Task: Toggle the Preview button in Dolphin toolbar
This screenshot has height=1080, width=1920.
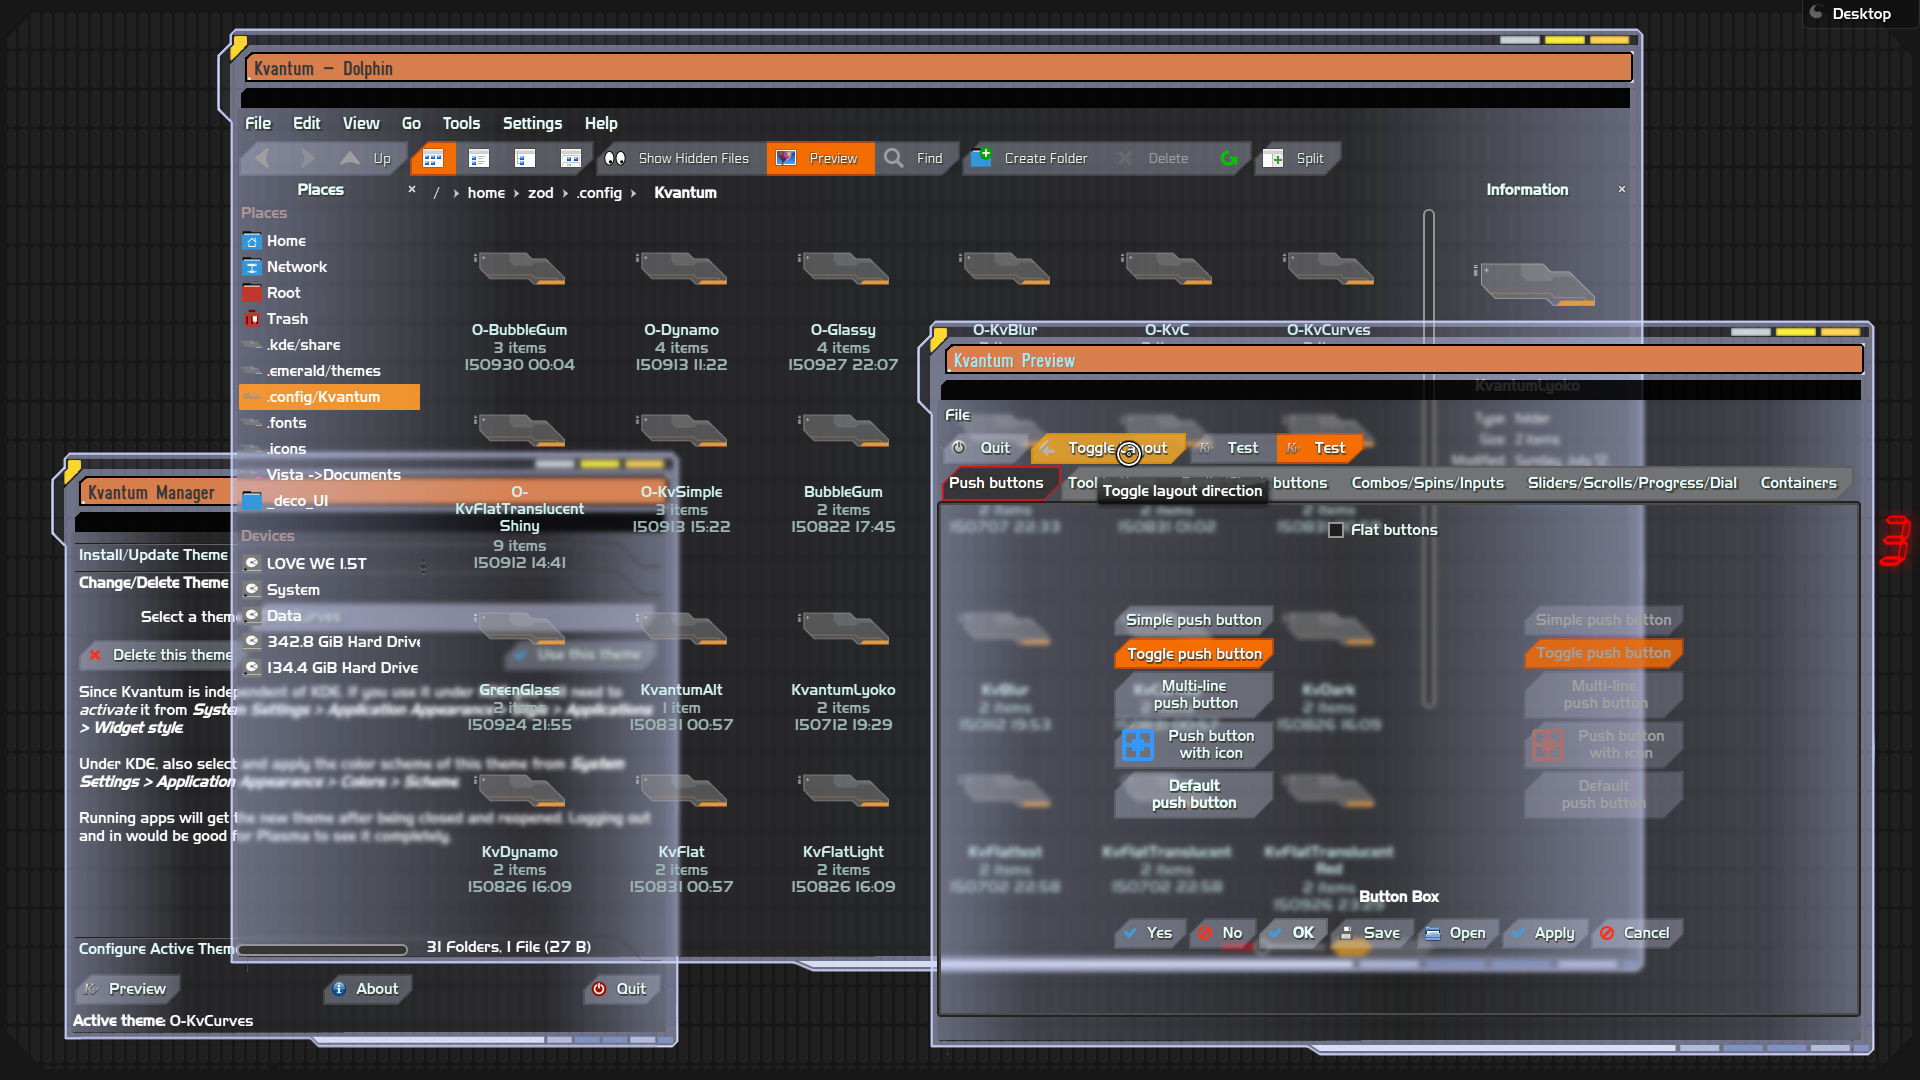Action: pyautogui.click(x=819, y=158)
